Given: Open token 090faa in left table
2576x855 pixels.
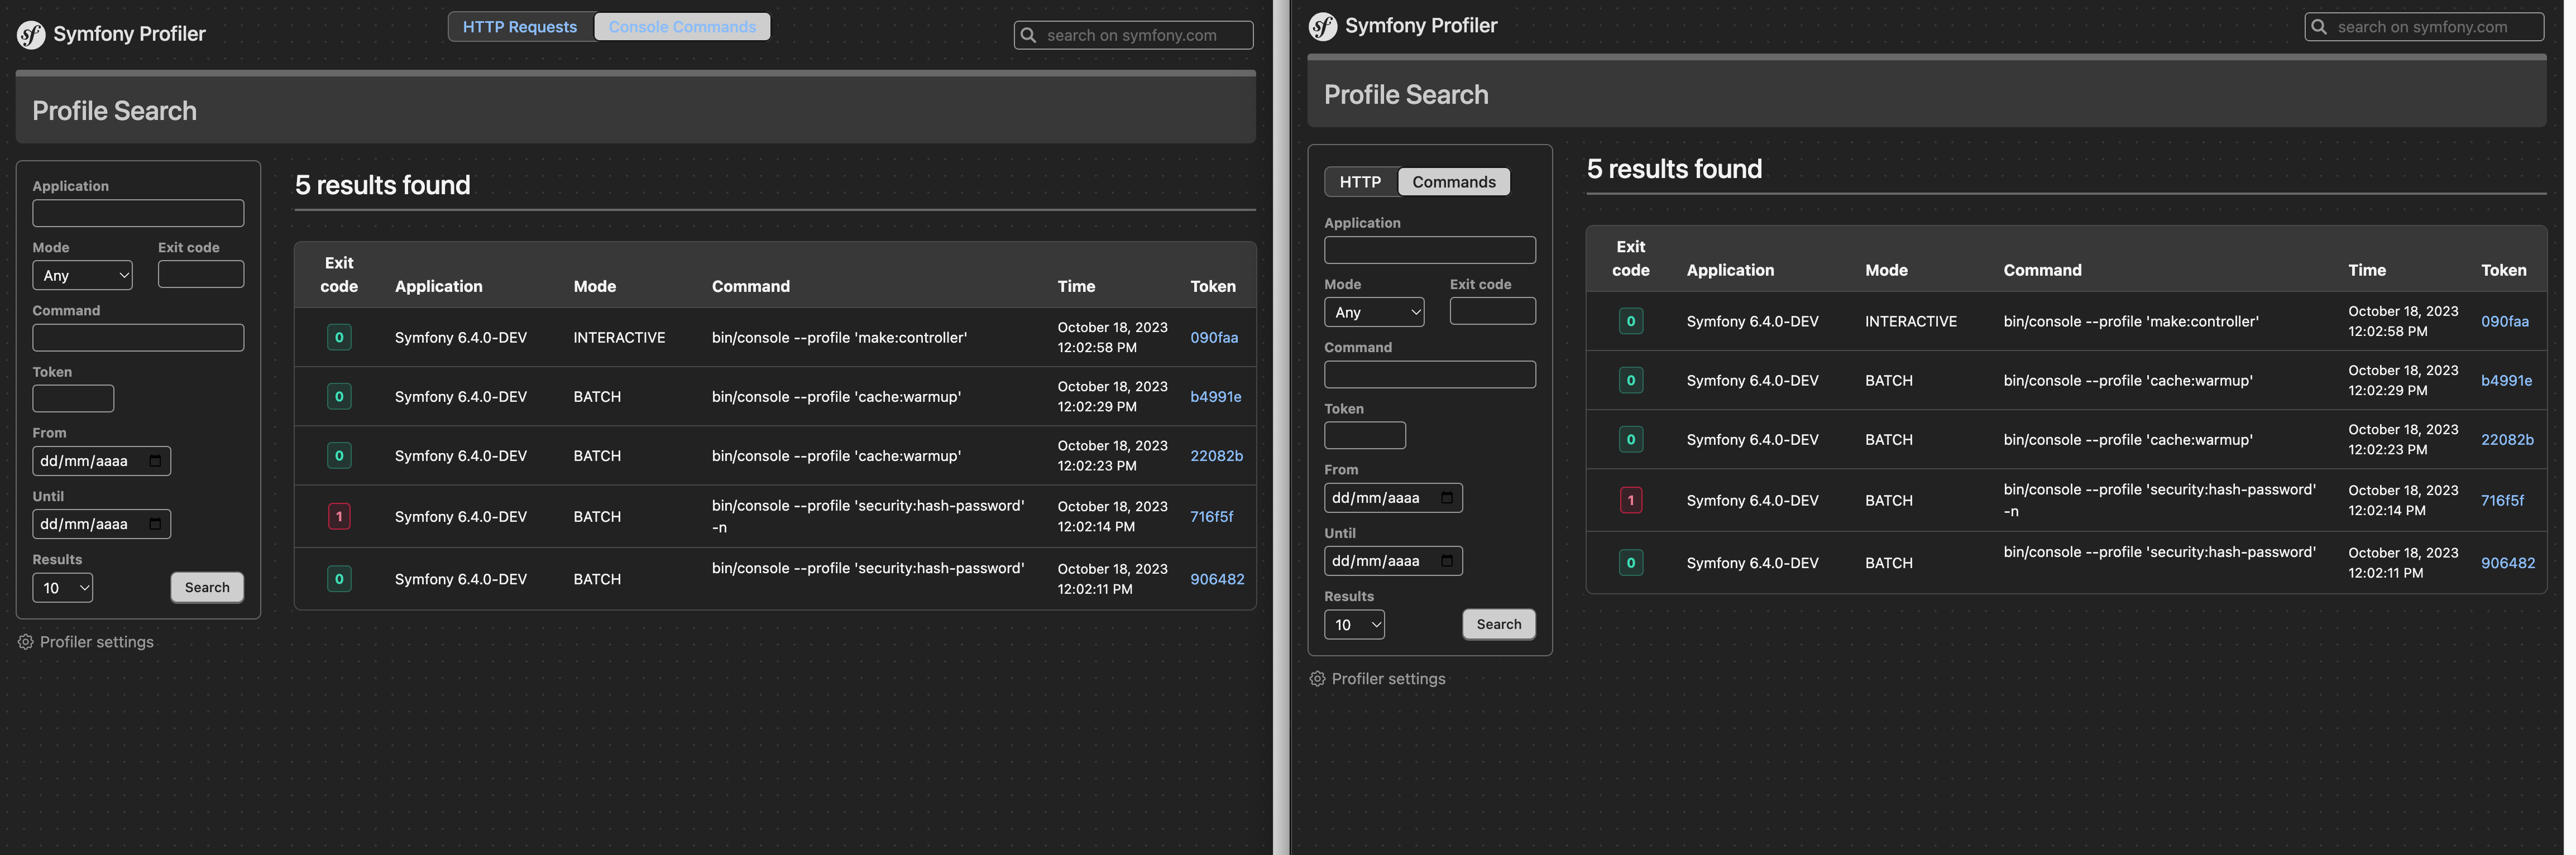Looking at the screenshot, I should tap(1214, 338).
